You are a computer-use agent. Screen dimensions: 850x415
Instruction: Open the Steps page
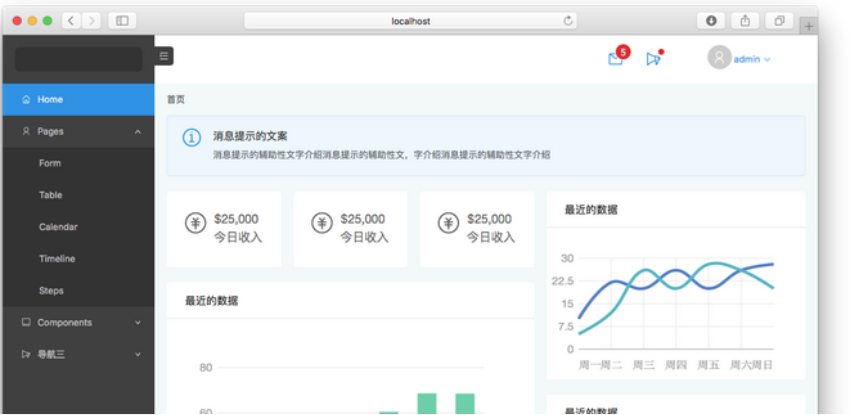[79, 291]
